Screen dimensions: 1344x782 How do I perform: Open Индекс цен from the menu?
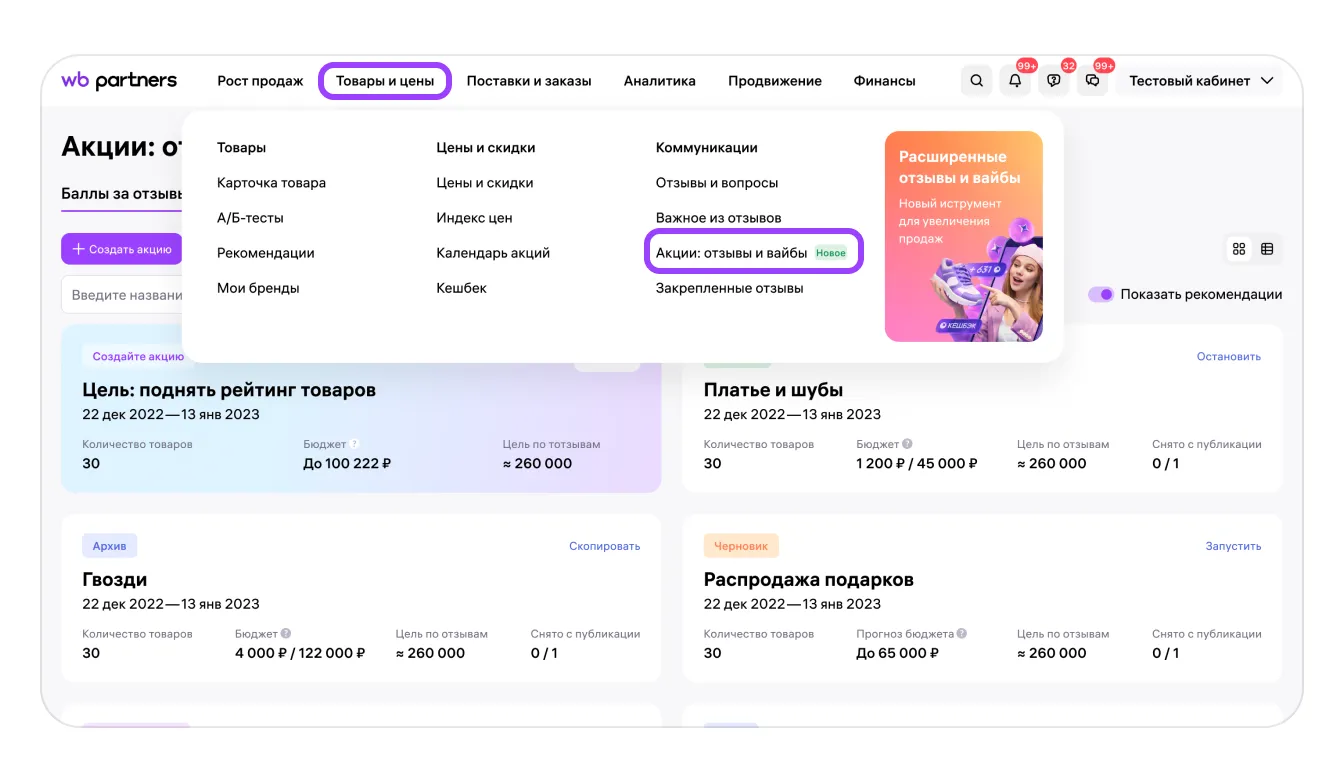(474, 218)
